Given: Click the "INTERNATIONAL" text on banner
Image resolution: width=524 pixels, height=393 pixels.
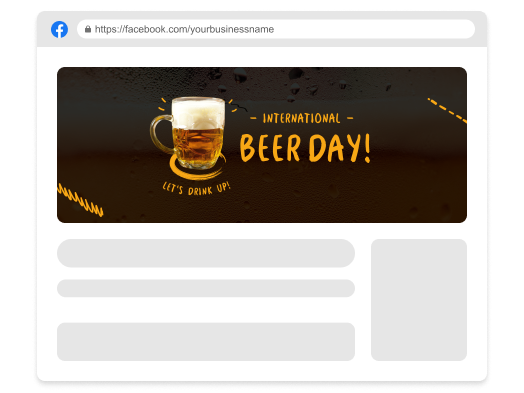Looking at the screenshot, I should 301,118.
